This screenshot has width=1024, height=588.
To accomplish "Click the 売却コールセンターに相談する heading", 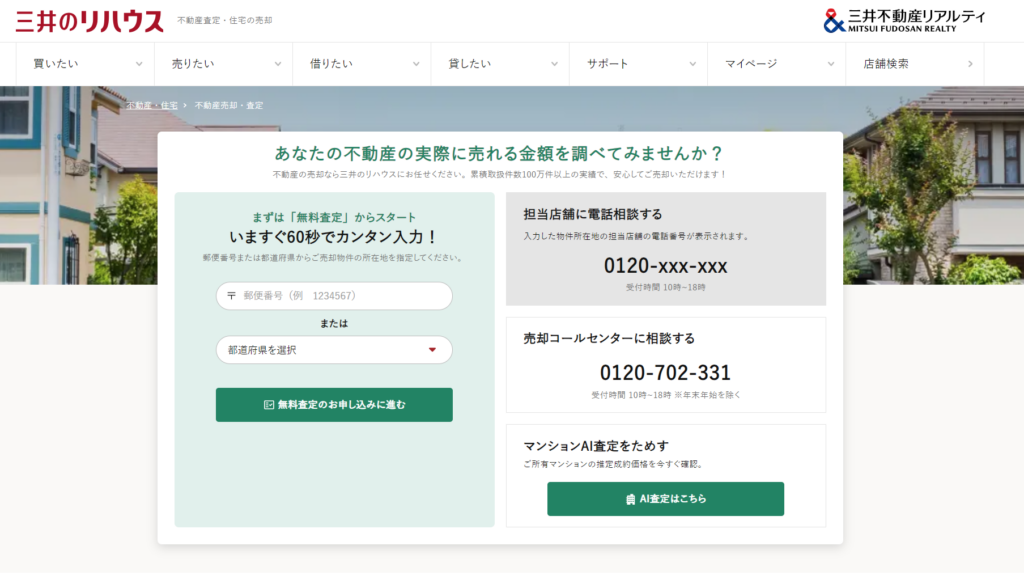I will click(x=609, y=338).
